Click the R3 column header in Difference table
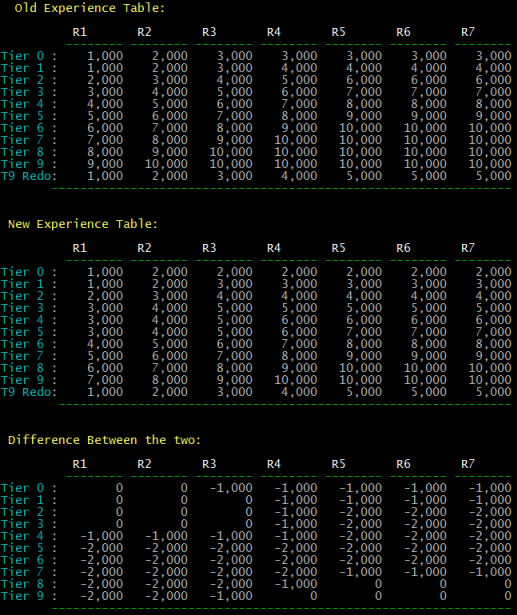This screenshot has height=615, width=517. 209,464
